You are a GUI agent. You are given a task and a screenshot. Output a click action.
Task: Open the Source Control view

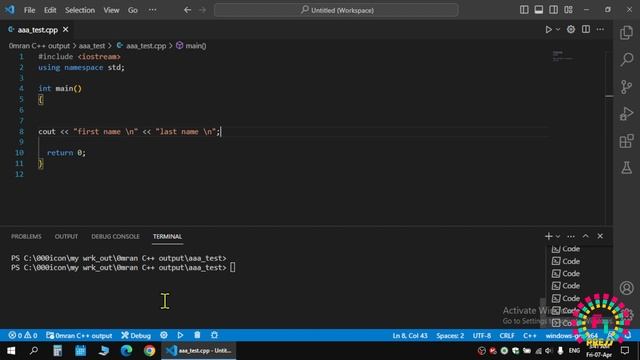[x=627, y=87]
